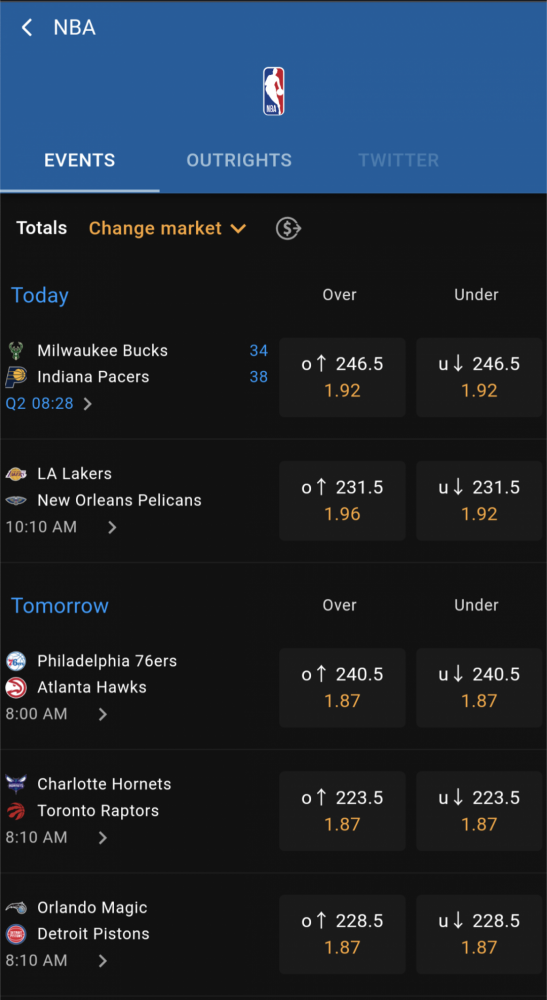The image size is (547, 1000).
Task: Switch to the TWITTER tab
Action: [398, 160]
